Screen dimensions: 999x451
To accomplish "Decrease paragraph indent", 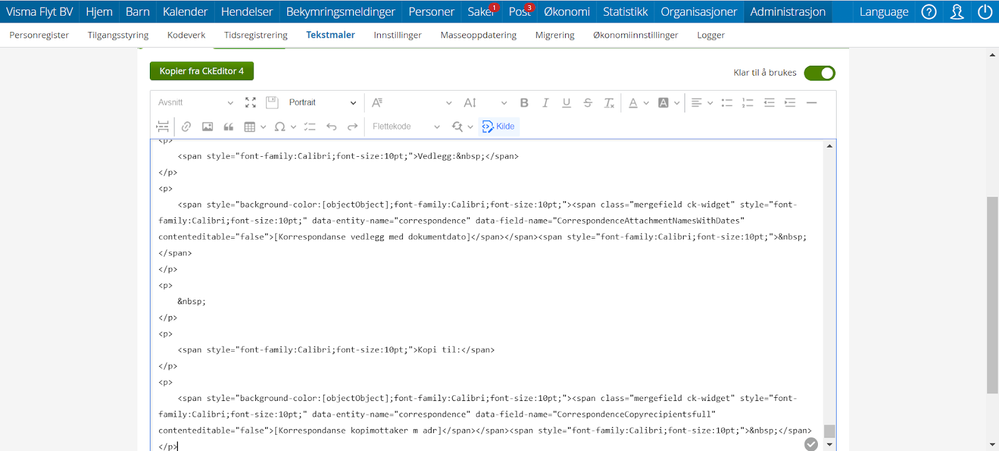I will click(x=769, y=103).
